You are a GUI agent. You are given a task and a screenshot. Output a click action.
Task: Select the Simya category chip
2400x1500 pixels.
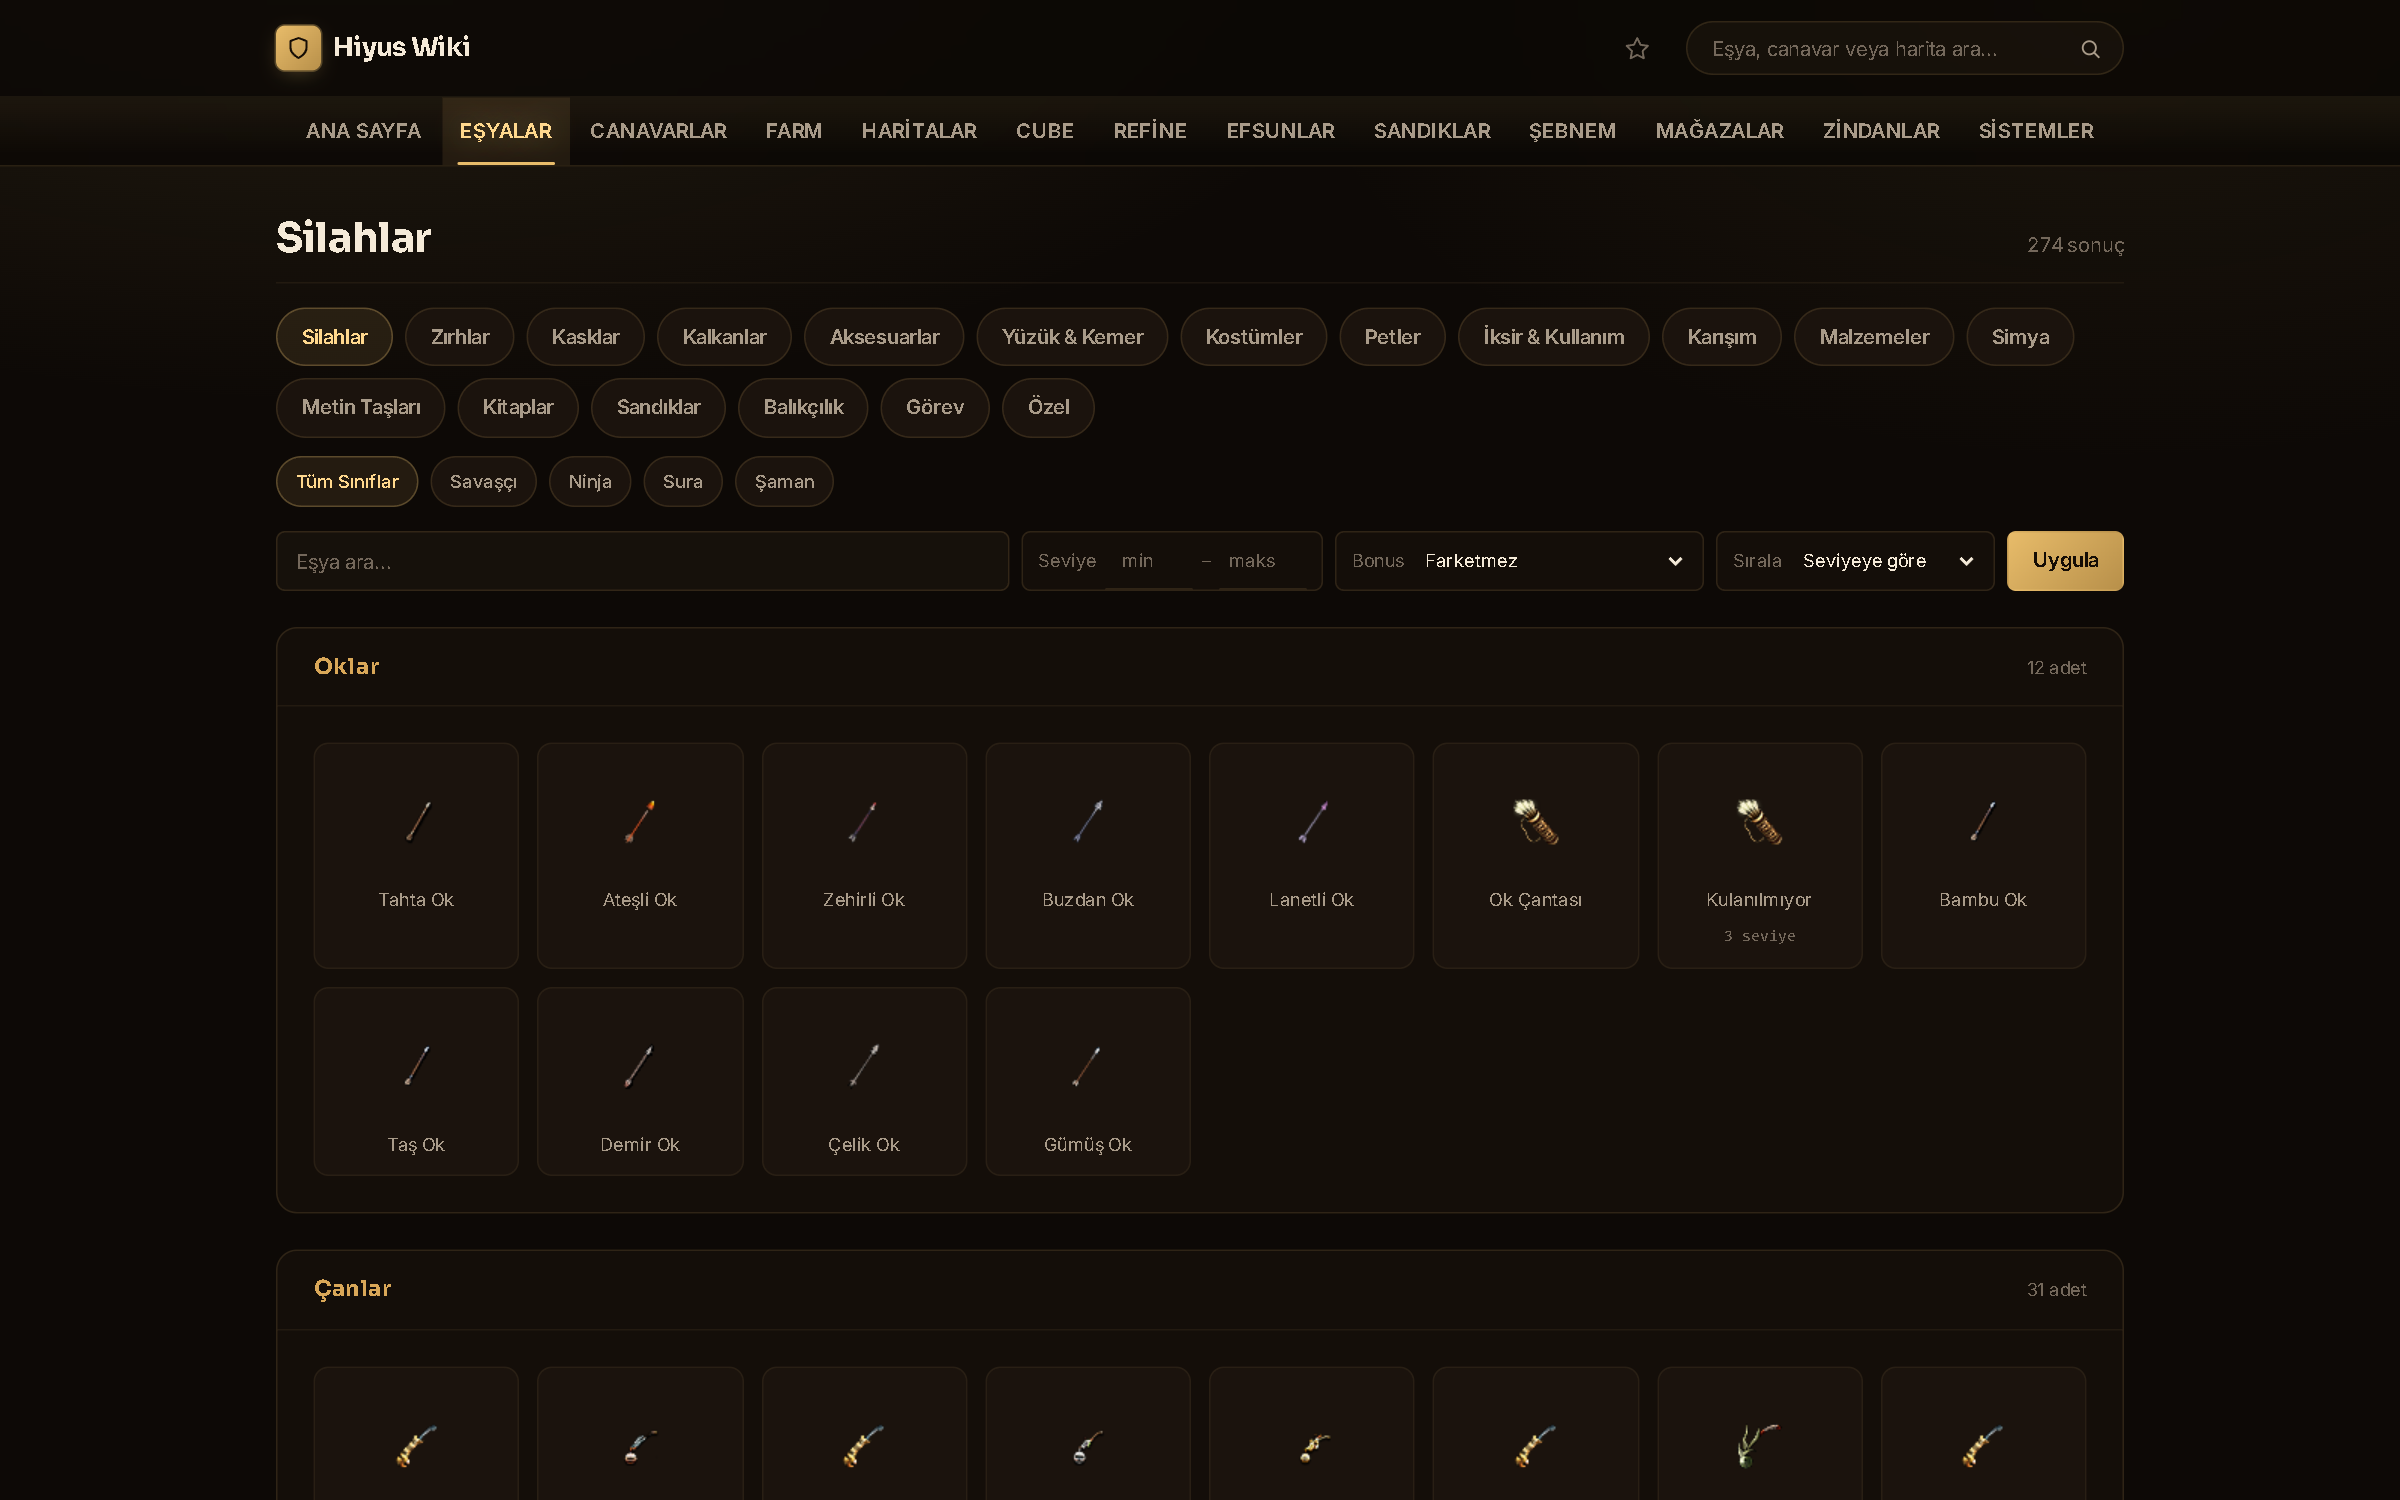[x=2020, y=337]
